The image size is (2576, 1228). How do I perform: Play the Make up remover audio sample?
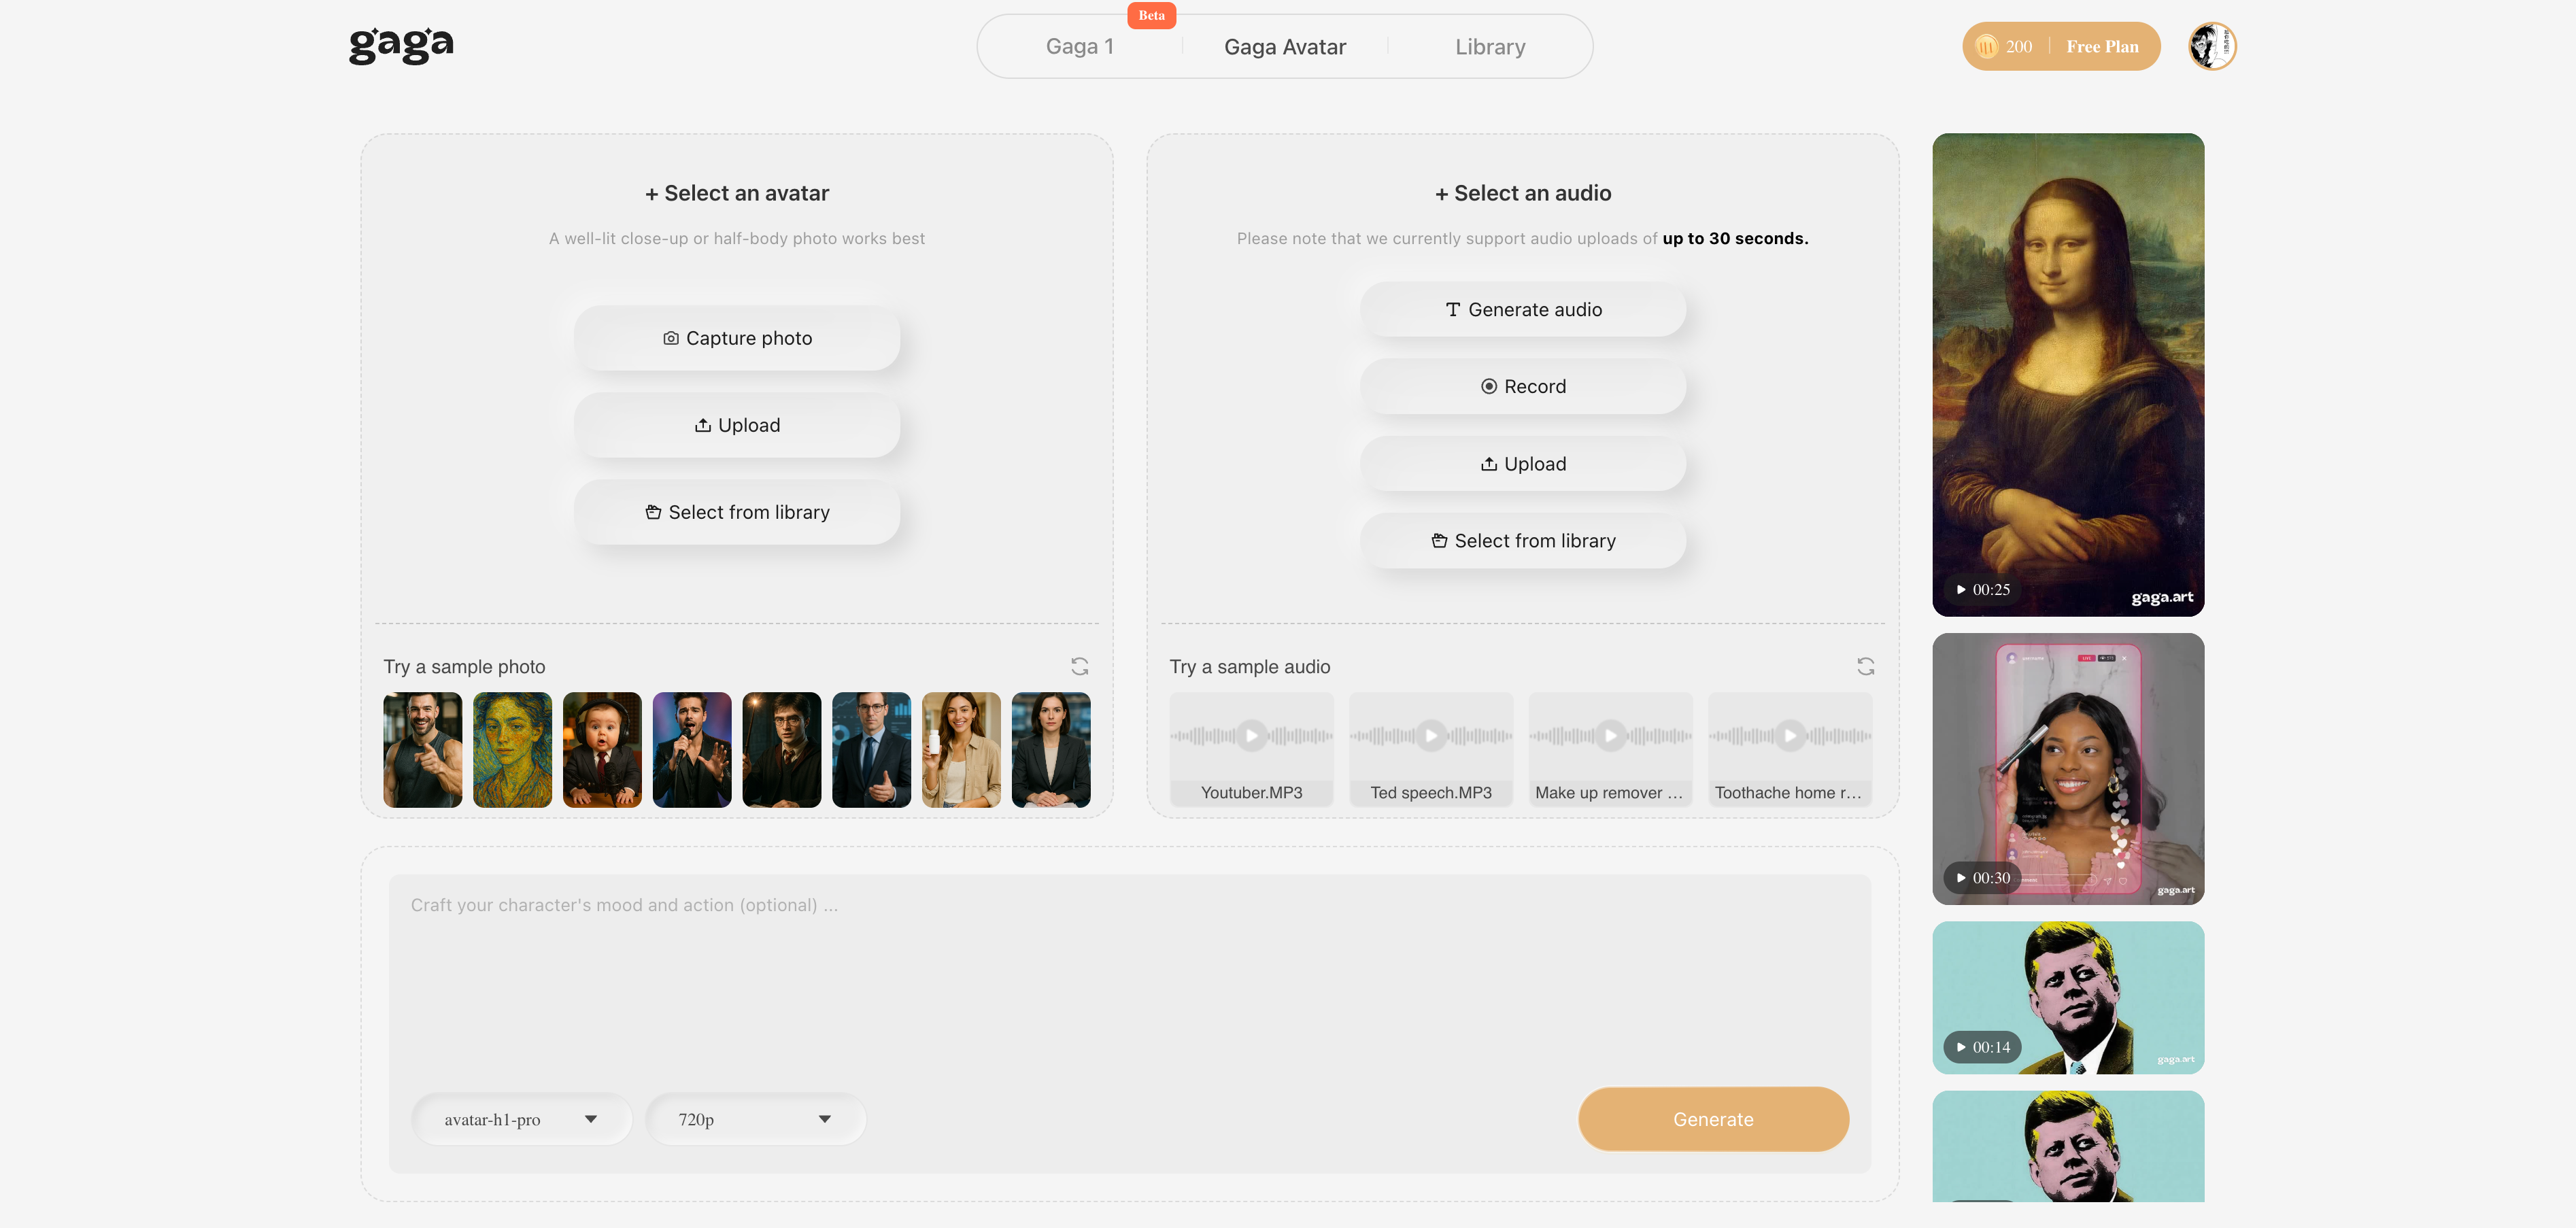pos(1610,735)
